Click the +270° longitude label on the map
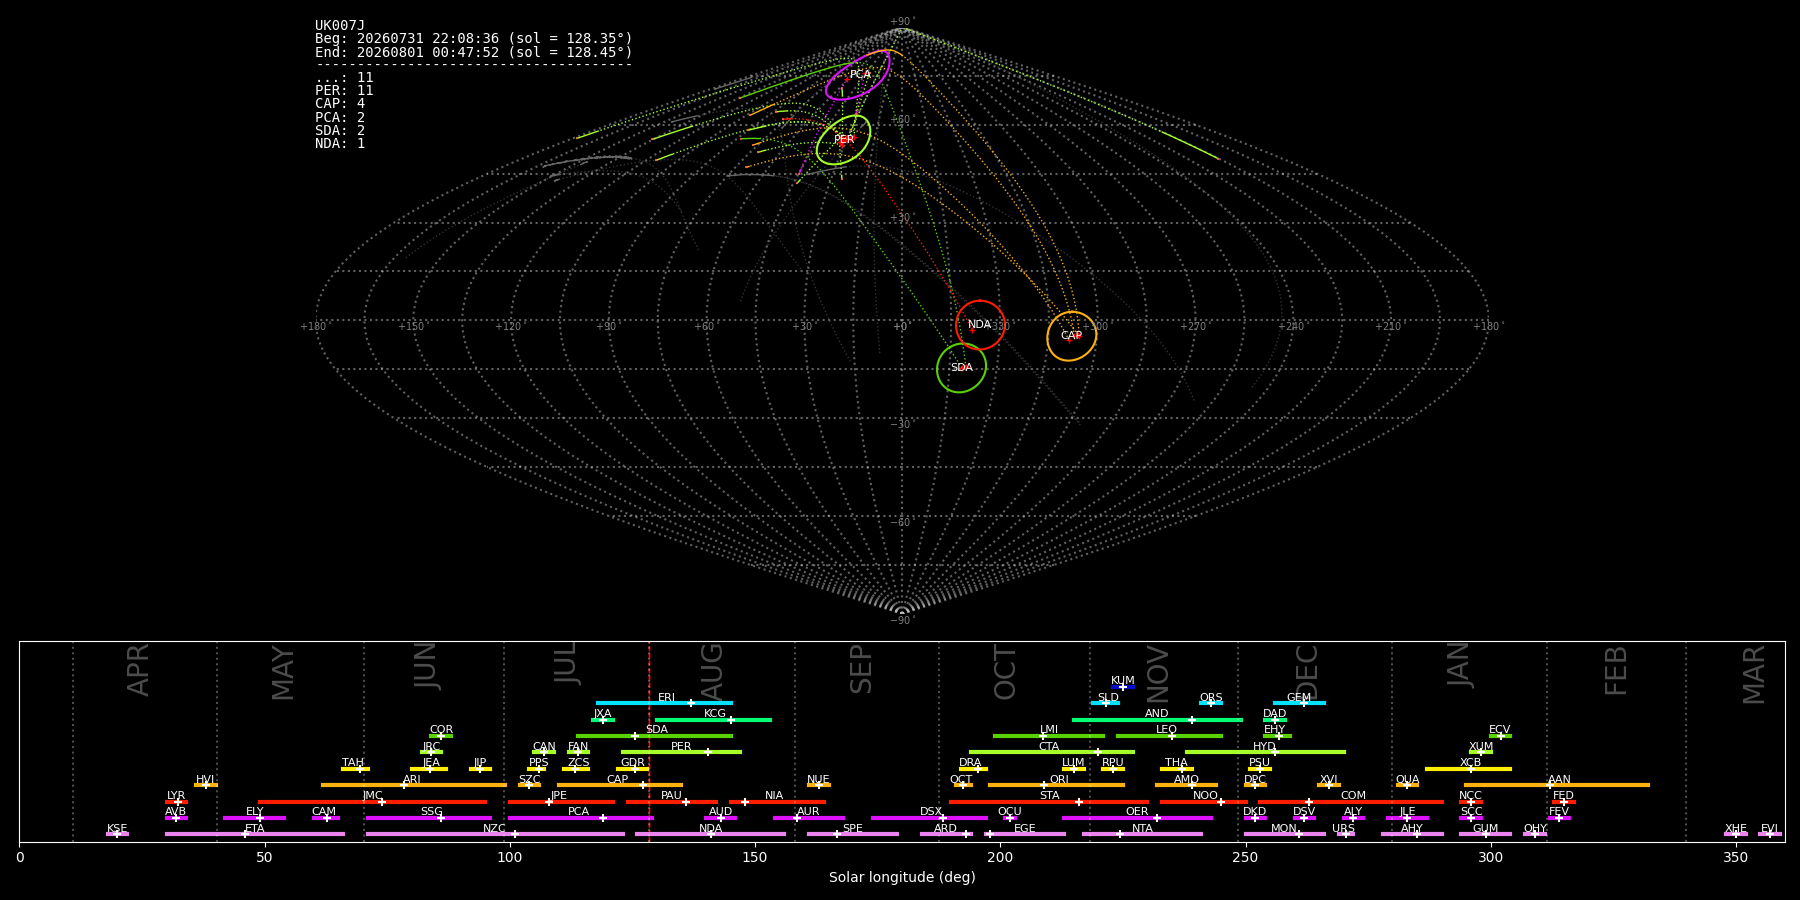The image size is (1800, 900). [x=1192, y=326]
